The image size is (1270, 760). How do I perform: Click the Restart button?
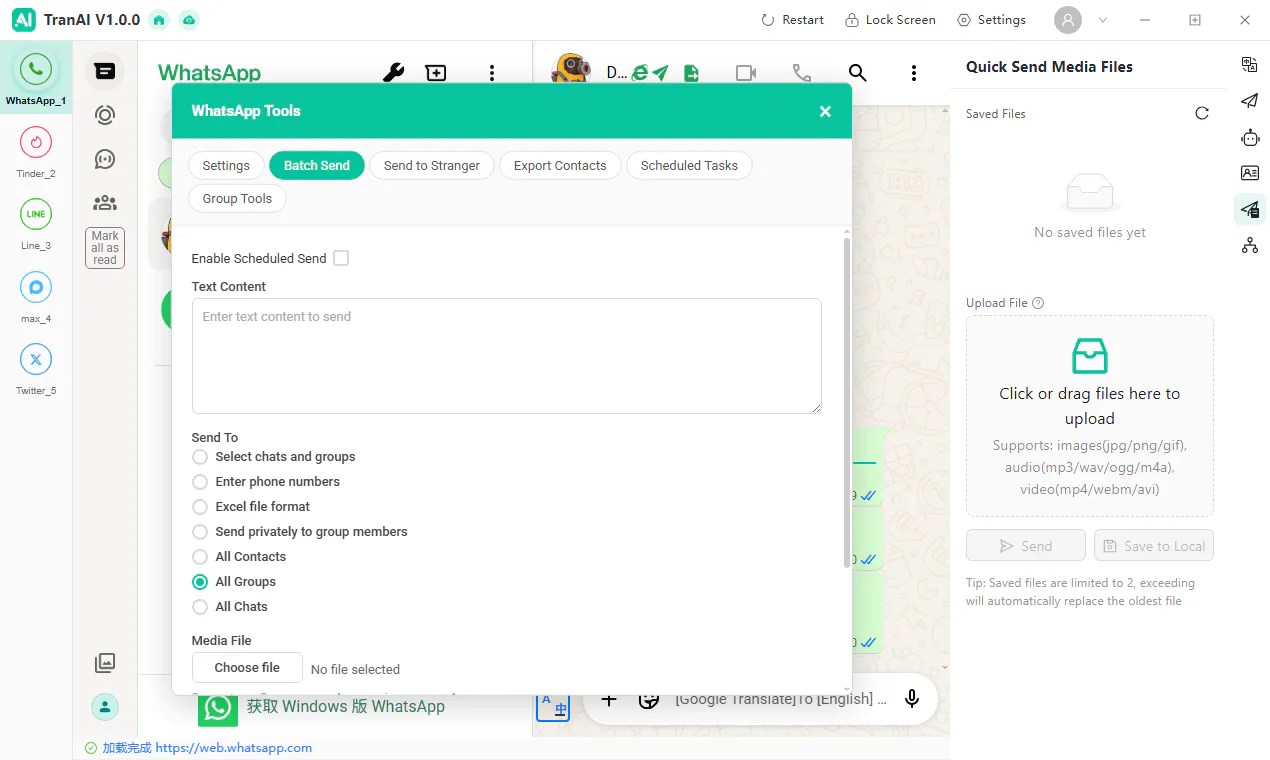click(x=792, y=20)
